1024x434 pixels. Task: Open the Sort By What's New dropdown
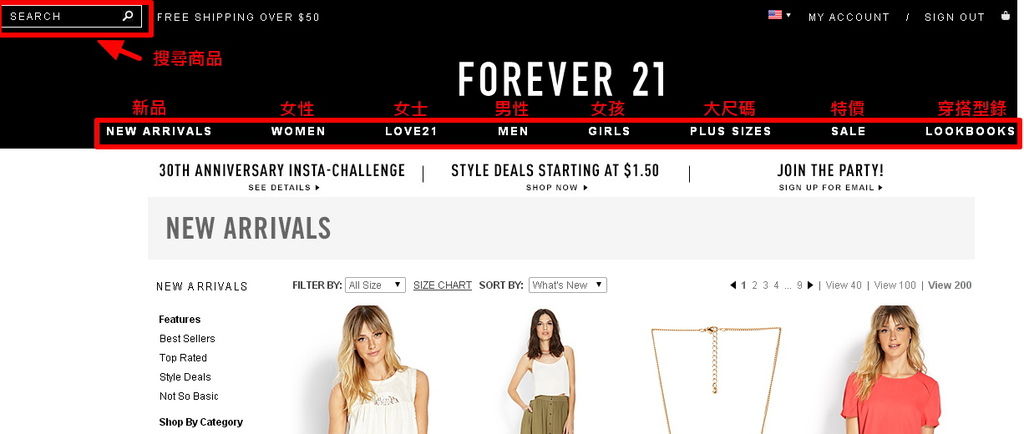(568, 285)
